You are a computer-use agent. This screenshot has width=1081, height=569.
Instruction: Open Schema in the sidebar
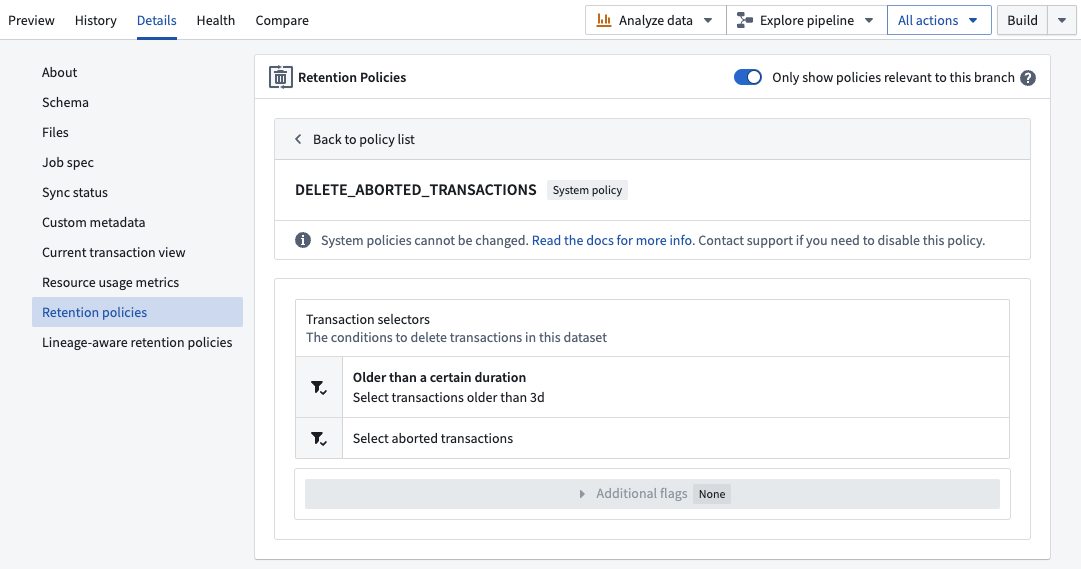tap(137, 102)
